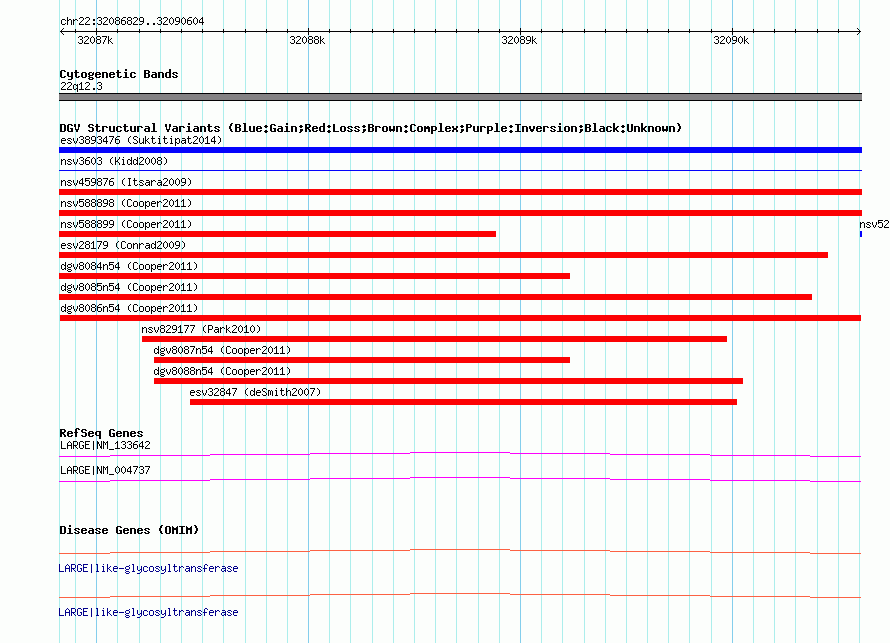
Task: Open the nsv588899 (Cooper2011) label
Action: [x=126, y=224]
